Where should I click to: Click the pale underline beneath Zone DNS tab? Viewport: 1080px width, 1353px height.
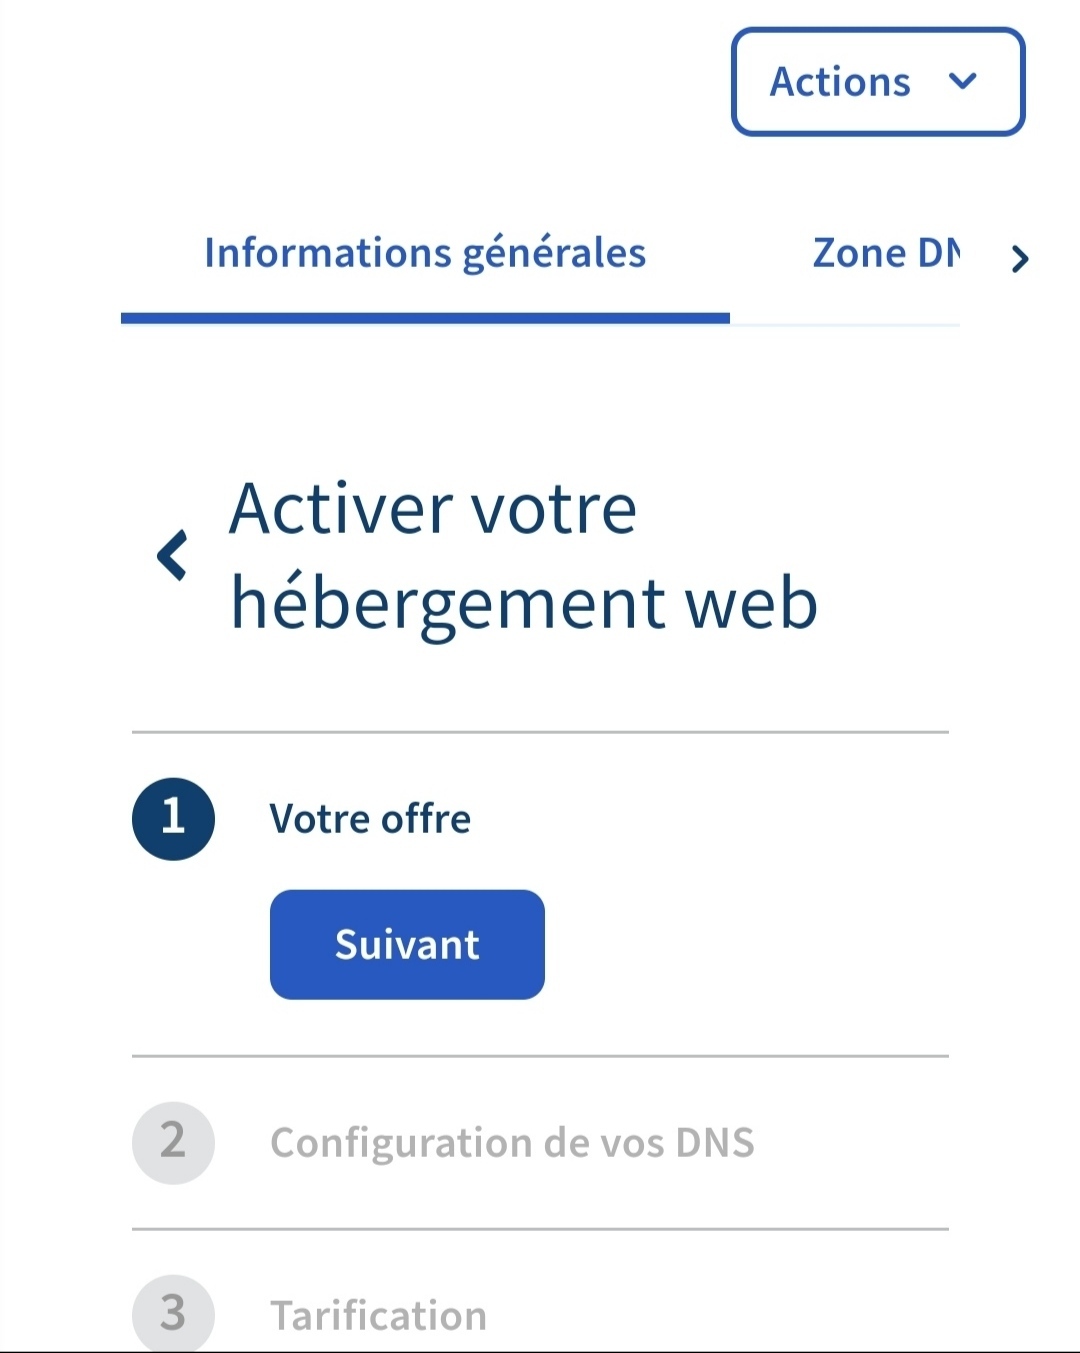point(845,324)
